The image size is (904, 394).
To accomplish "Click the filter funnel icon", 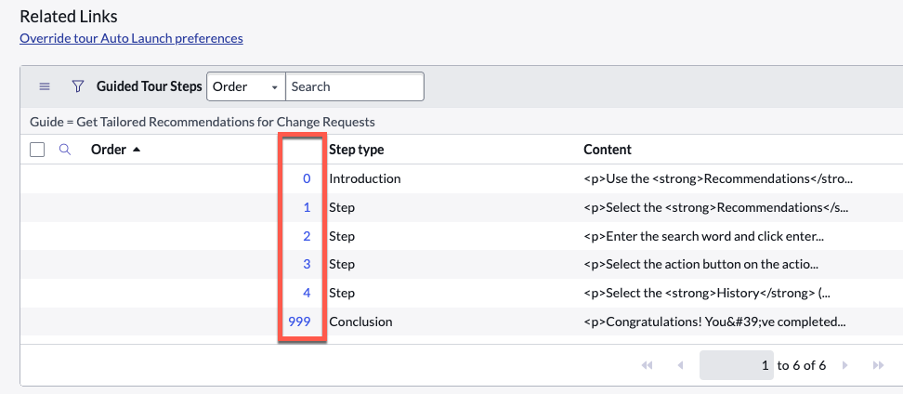I will [77, 87].
